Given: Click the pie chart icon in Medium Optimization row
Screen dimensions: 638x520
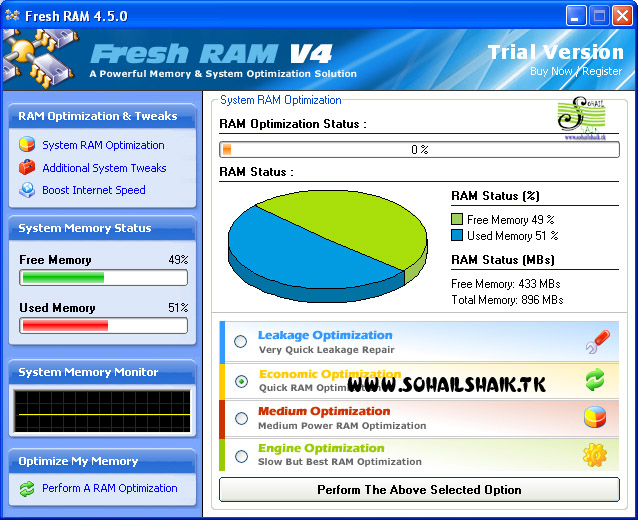Looking at the screenshot, I should pyautogui.click(x=595, y=417).
